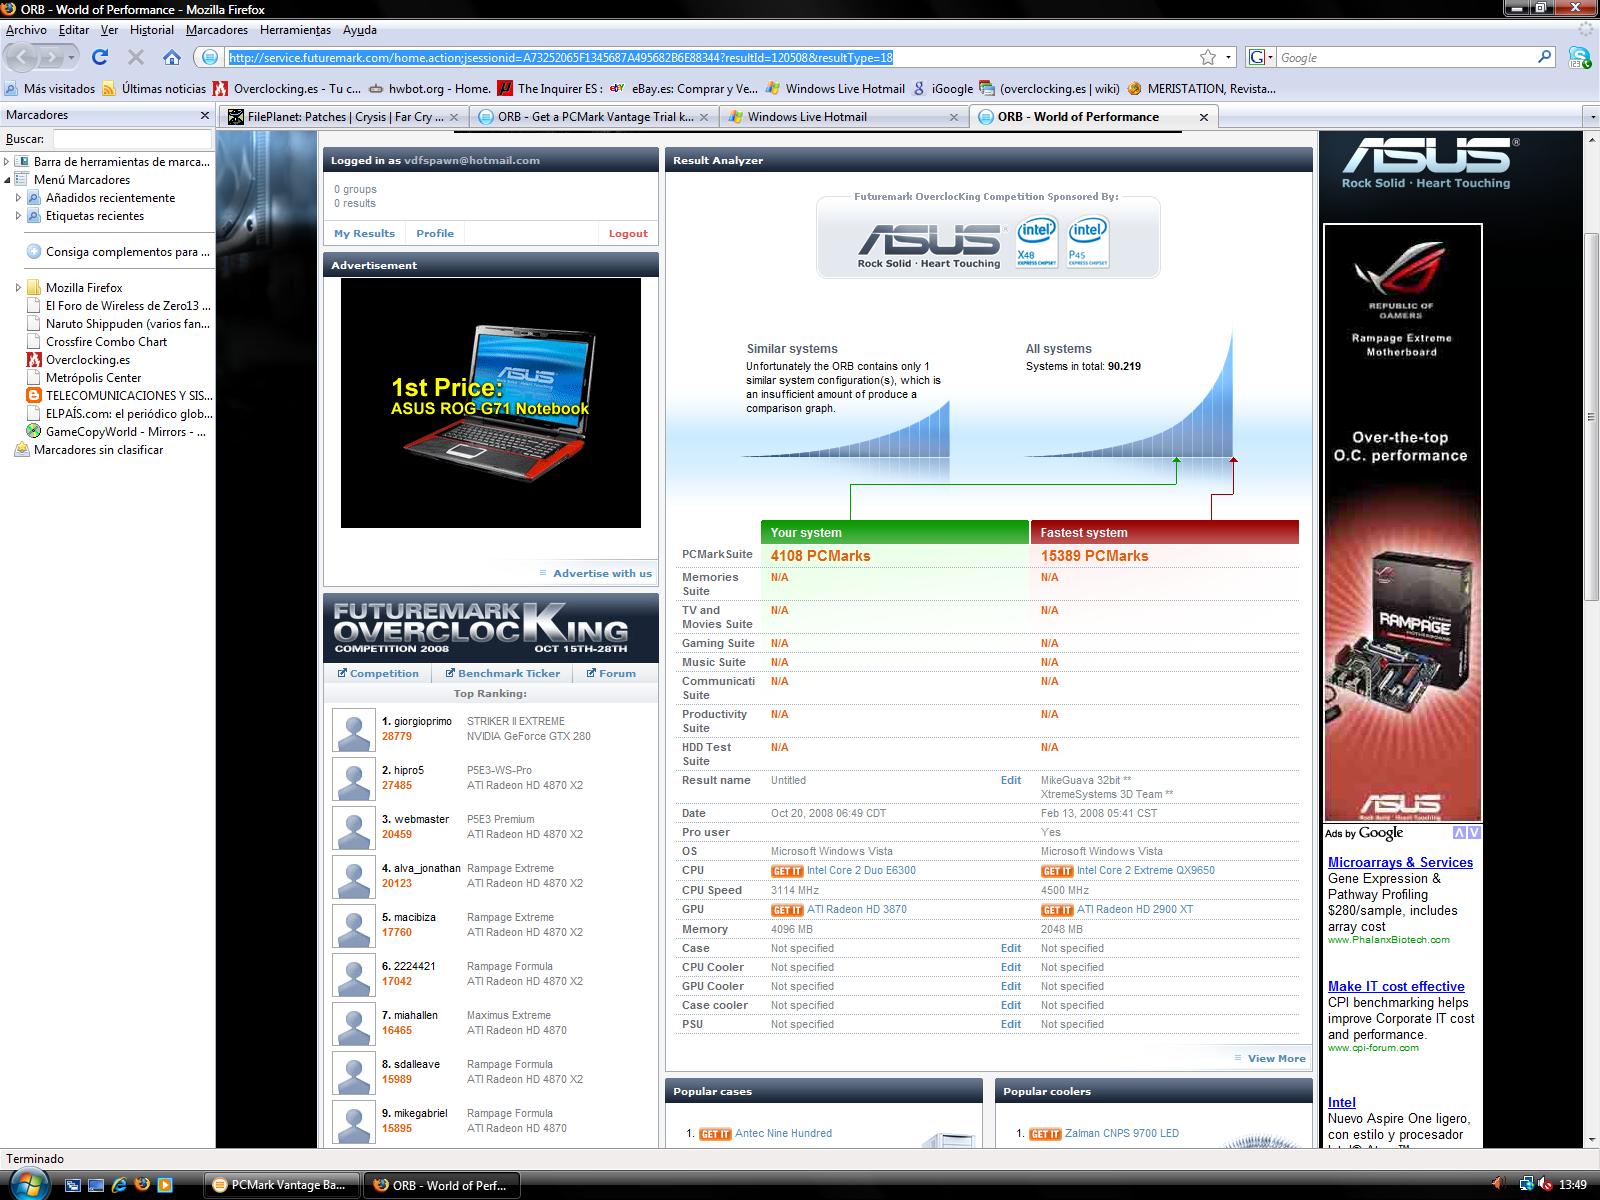Click the Buscar field in bookmarks sidebar

(x=132, y=139)
